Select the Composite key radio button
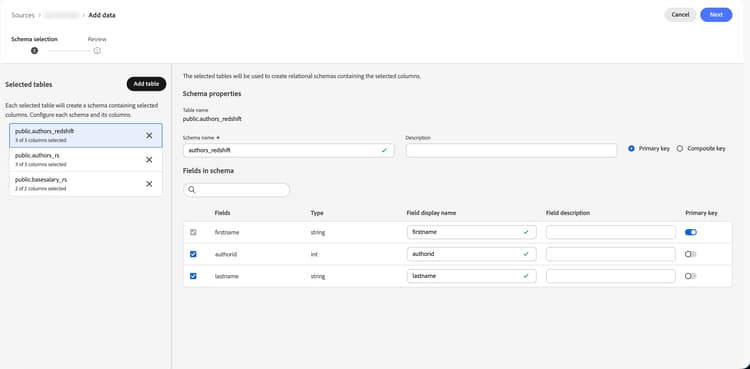The width and height of the screenshot is (750, 369). tap(680, 149)
